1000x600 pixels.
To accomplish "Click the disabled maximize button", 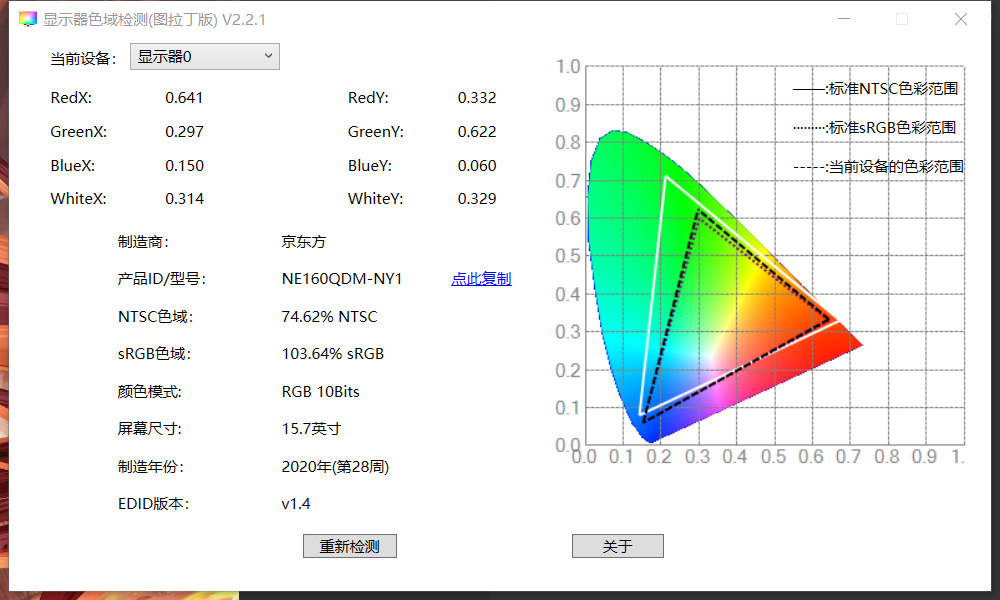I will point(902,19).
